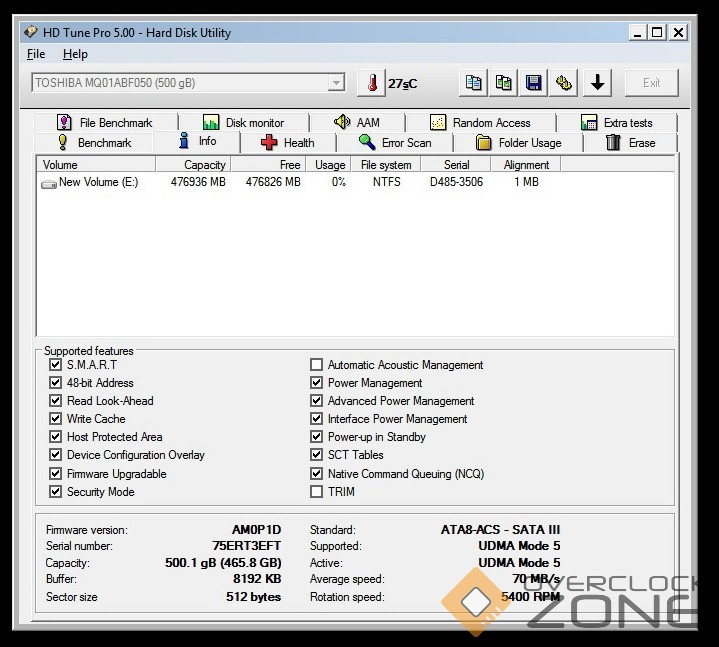Toggle the Device Configuration Overlay checkbox
Image resolution: width=719 pixels, height=647 pixels.
pyautogui.click(x=55, y=454)
